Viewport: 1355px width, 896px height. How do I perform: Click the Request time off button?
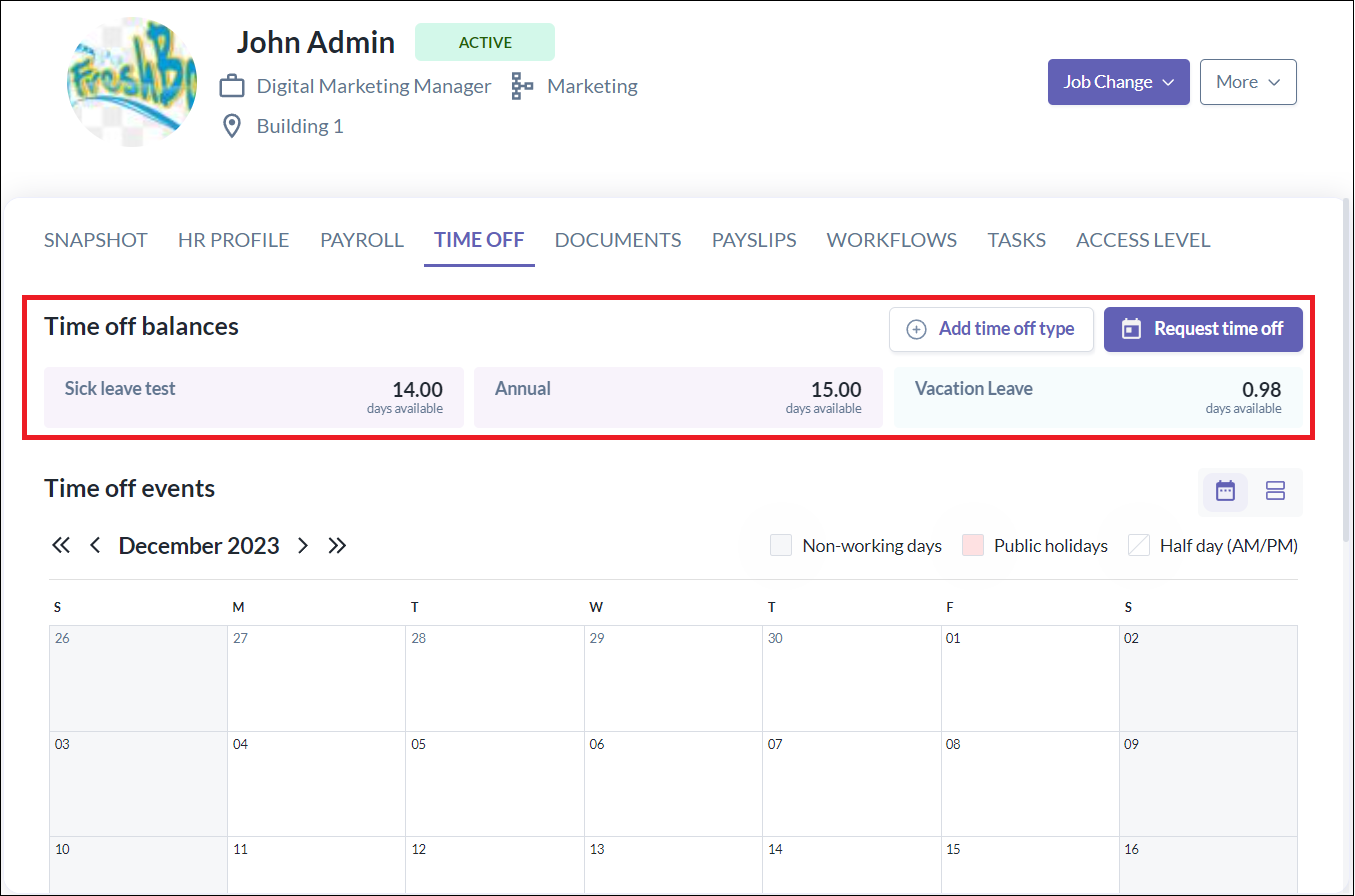click(x=1203, y=329)
